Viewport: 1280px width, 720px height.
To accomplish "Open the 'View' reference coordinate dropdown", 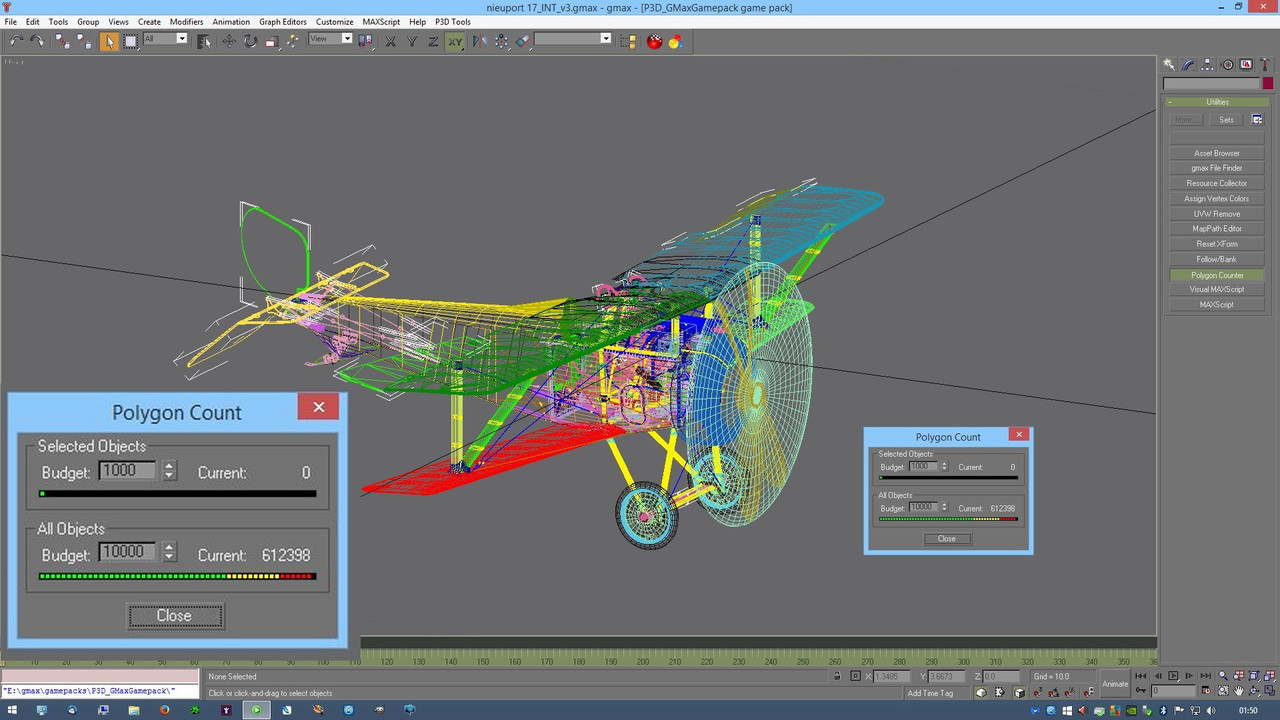I will click(x=332, y=39).
